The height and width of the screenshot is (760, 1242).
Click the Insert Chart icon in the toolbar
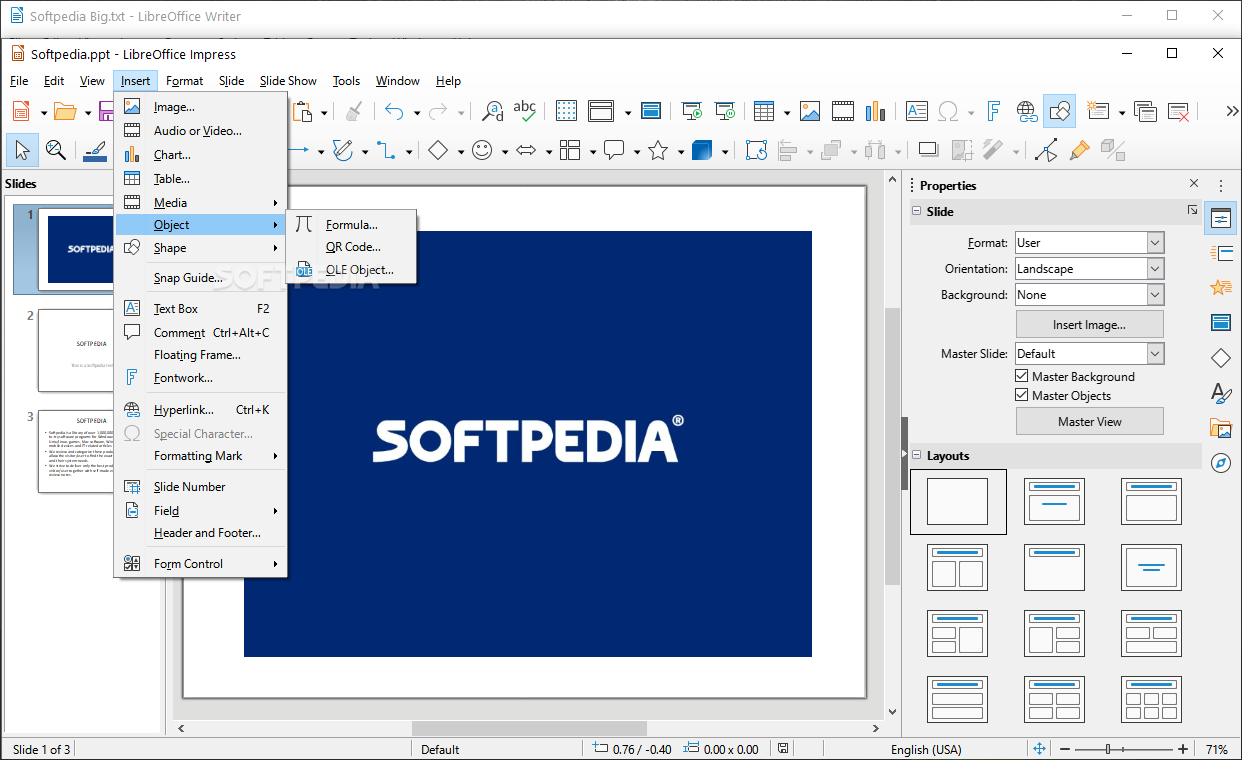click(876, 111)
